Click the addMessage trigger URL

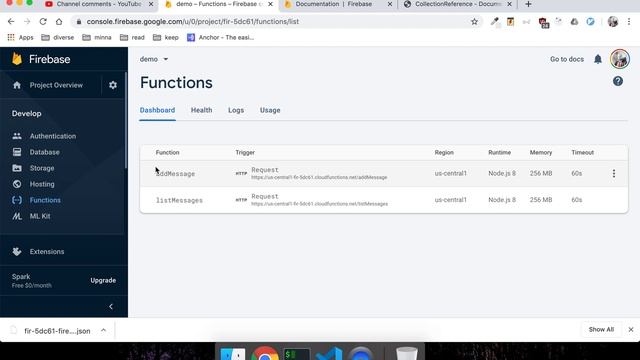(319, 178)
